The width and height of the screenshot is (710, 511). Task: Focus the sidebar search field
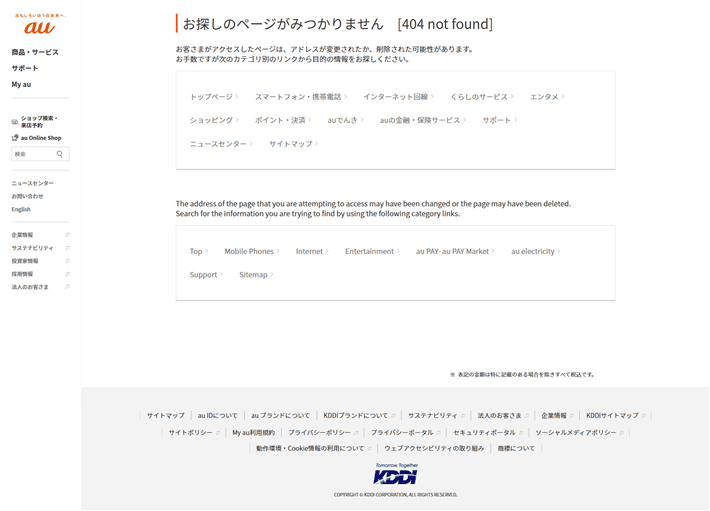40,154
